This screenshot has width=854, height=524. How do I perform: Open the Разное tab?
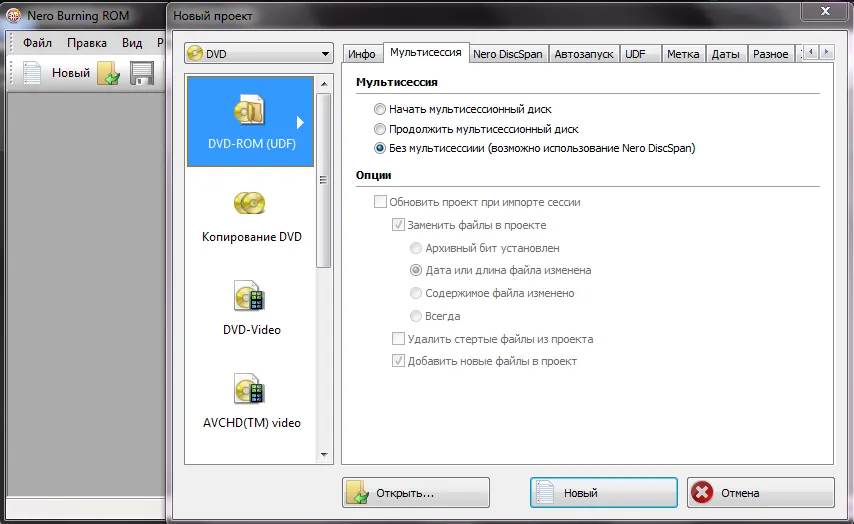(771, 54)
